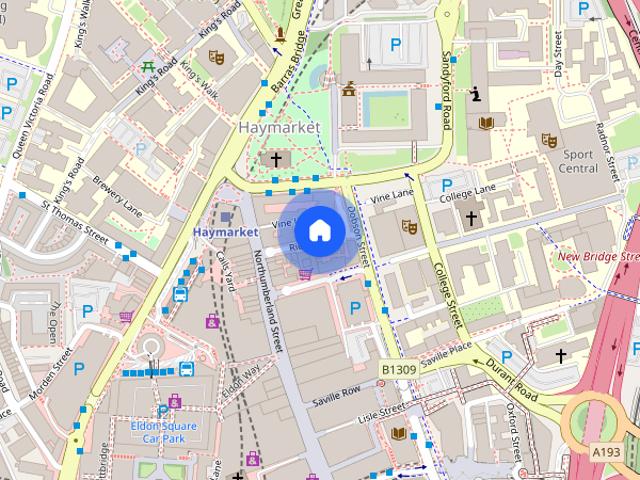Viewport: 640px width, 480px height.
Task: Select the shopping bag icon near Calls Yard
Action: pyautogui.click(x=212, y=321)
